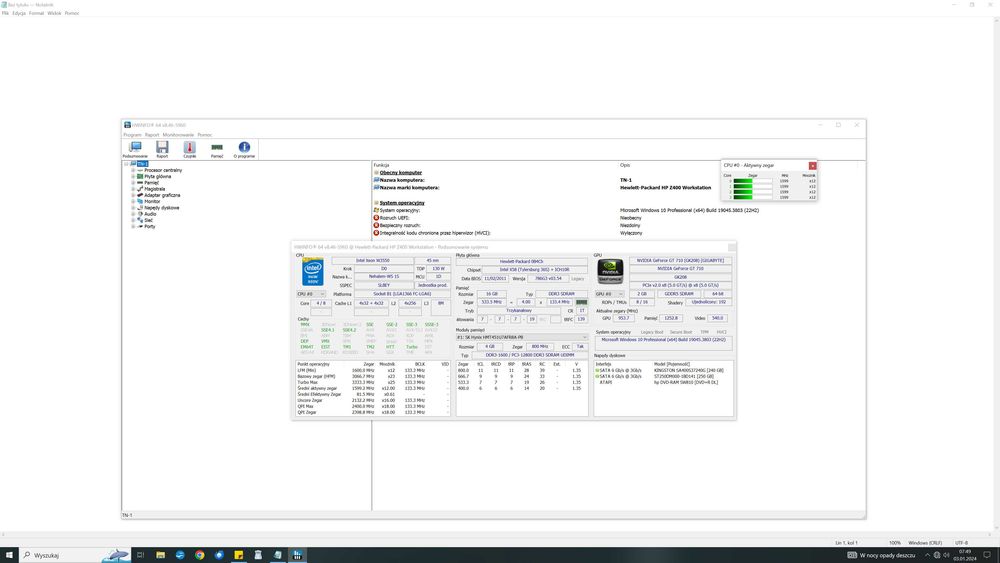1000x563 pixels.
Task: Open the O programie info icon
Action: [244, 147]
